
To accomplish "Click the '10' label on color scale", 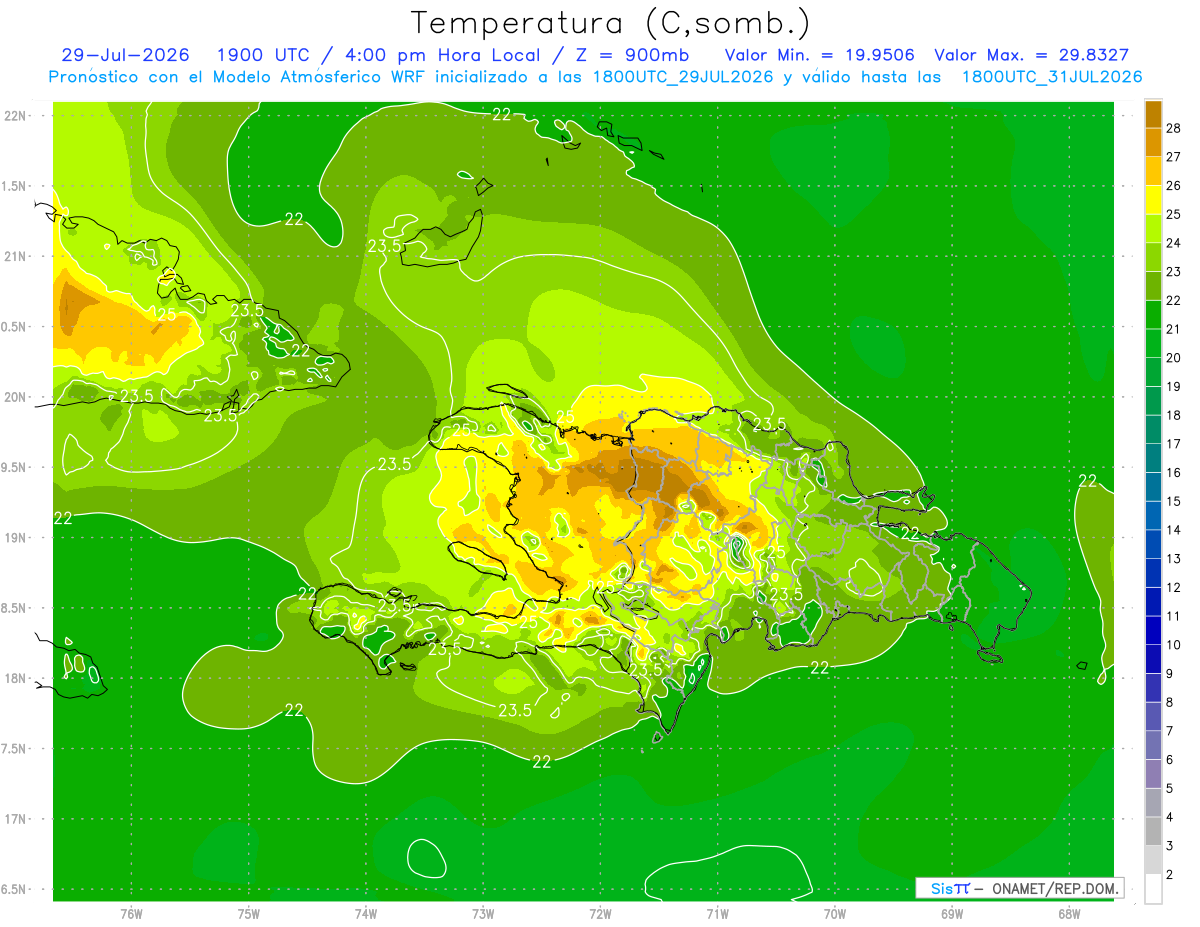I will 1174,645.
